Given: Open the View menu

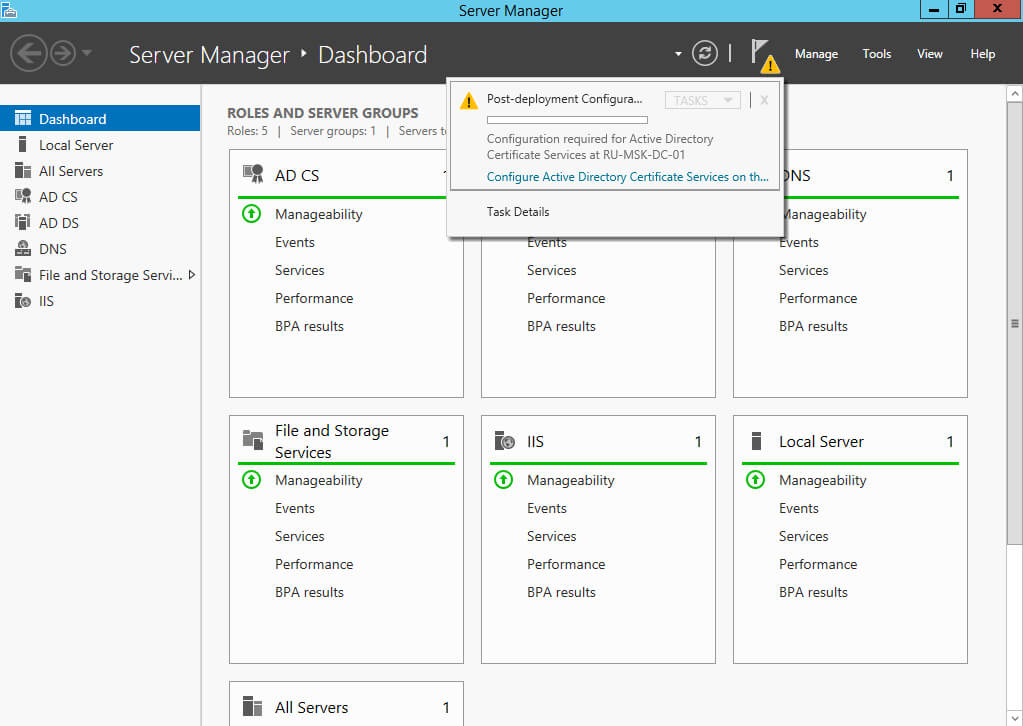Looking at the screenshot, I should pyautogui.click(x=930, y=54).
